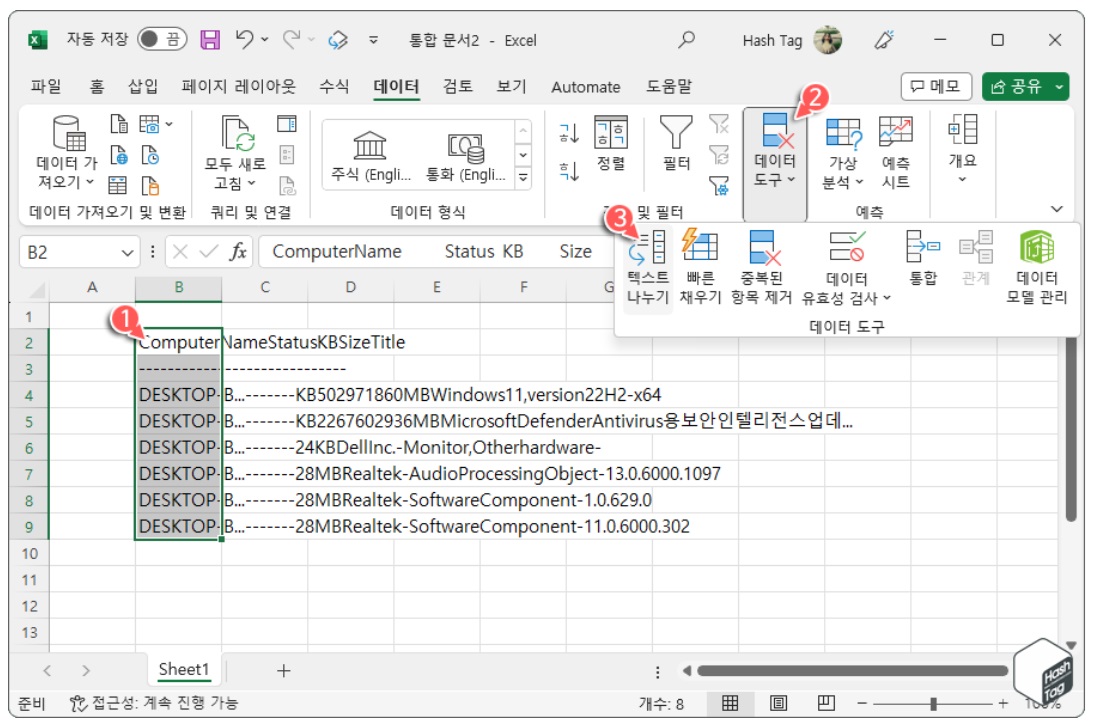Open the Sort (정렬) dialog
The height and width of the screenshot is (725, 1093).
point(611,144)
